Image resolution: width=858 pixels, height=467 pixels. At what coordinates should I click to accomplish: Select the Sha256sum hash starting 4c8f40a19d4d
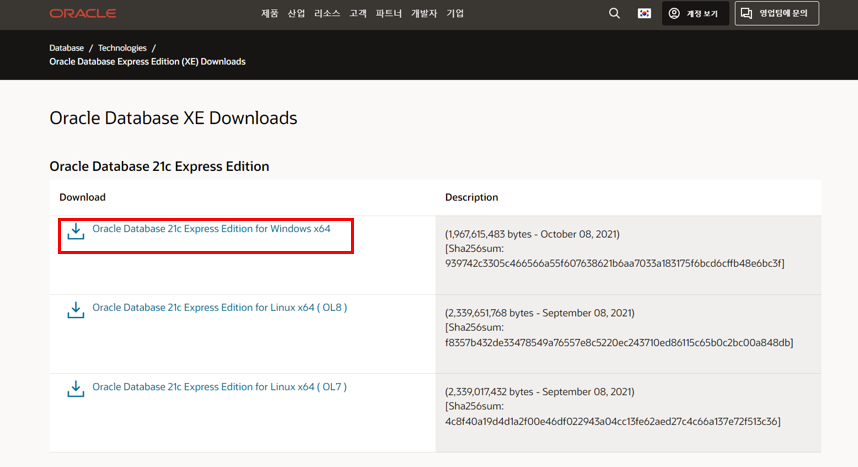pyautogui.click(x=613, y=422)
